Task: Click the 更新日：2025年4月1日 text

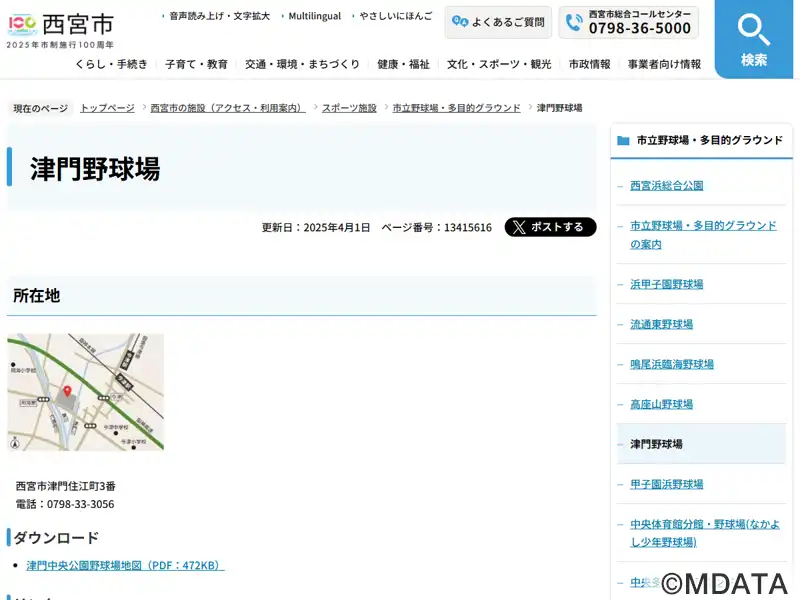Action: [316, 228]
